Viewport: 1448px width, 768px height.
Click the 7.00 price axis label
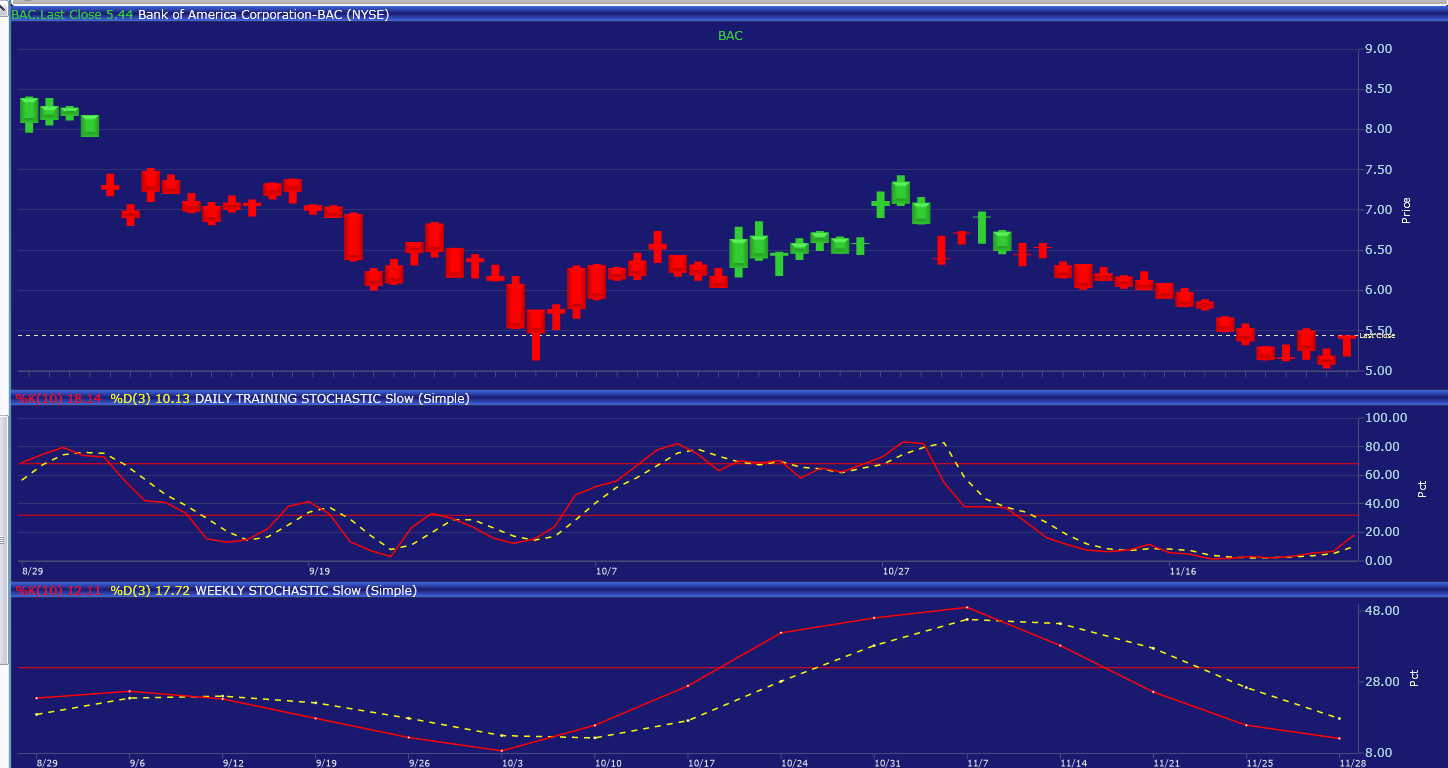1378,210
